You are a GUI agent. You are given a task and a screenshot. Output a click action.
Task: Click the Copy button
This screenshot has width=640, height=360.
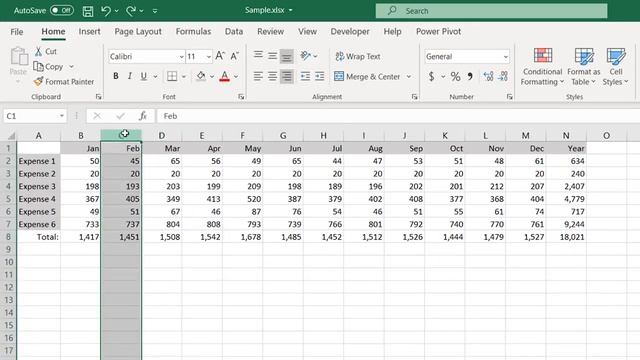coord(49,67)
